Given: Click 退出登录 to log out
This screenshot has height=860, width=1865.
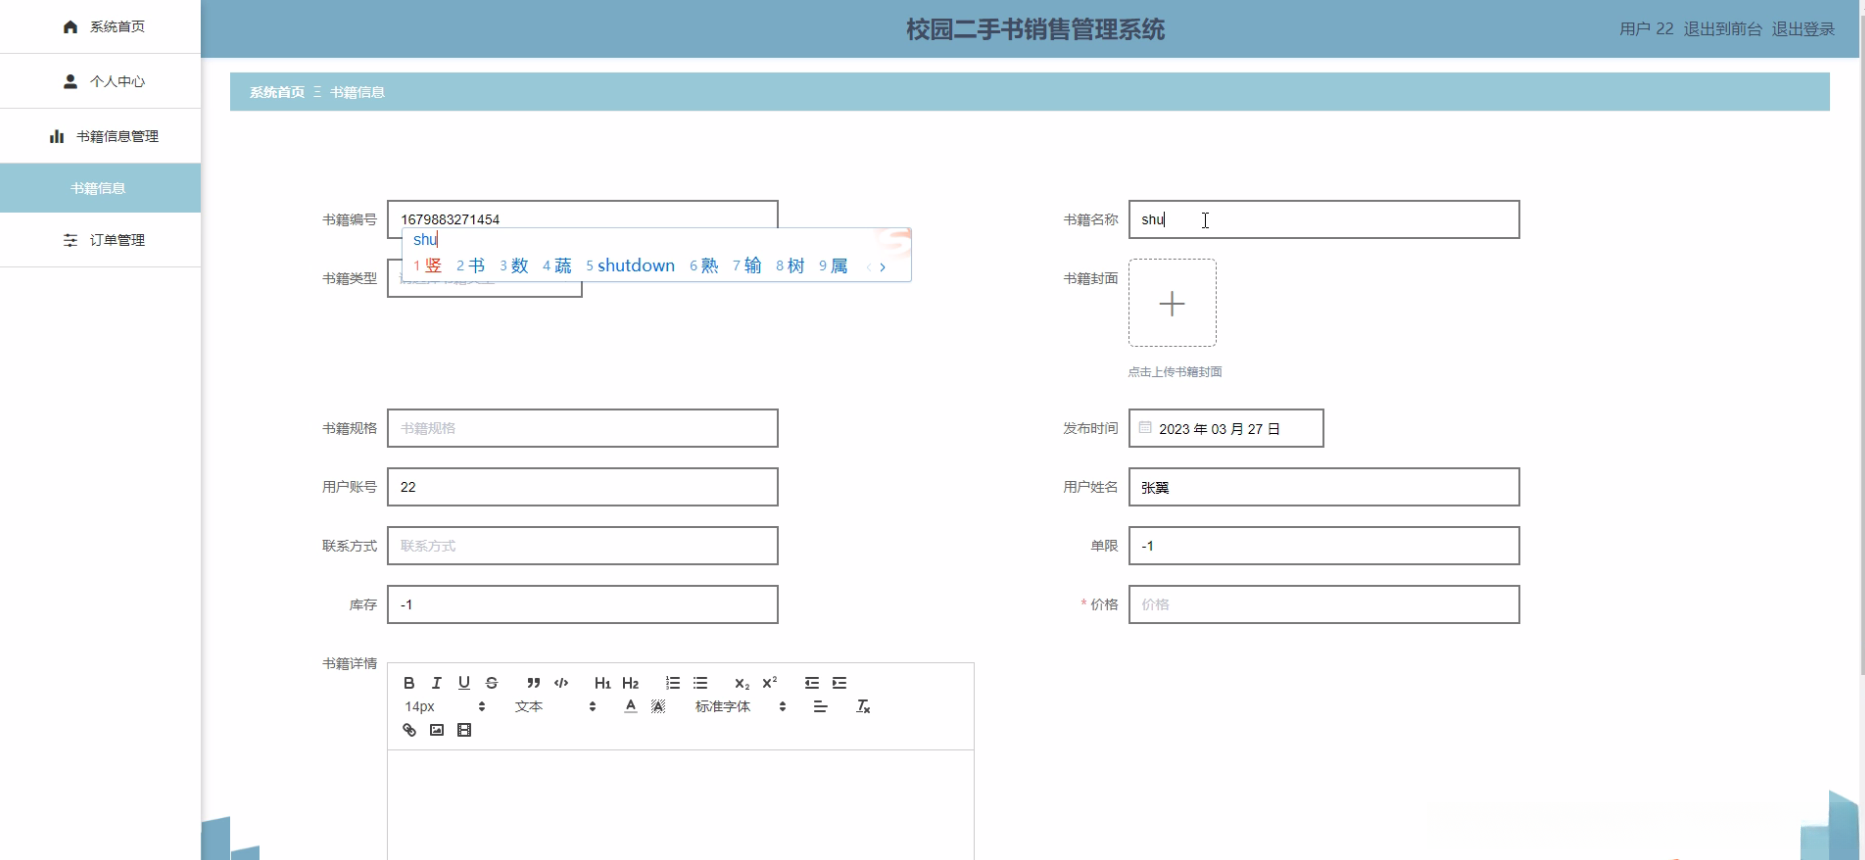Looking at the screenshot, I should click(1803, 29).
